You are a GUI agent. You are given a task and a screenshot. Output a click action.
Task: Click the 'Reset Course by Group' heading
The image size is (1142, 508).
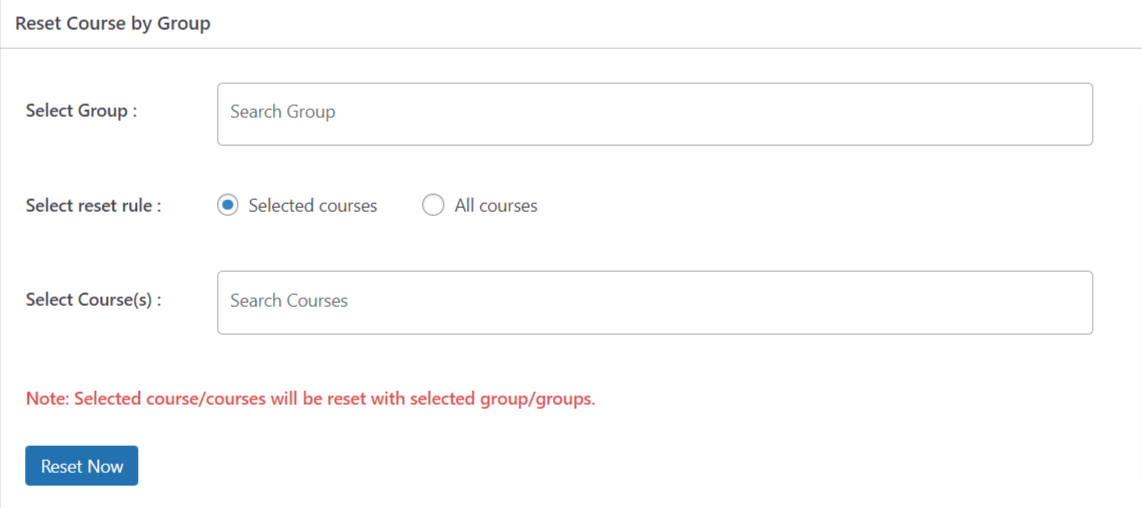[x=113, y=23]
